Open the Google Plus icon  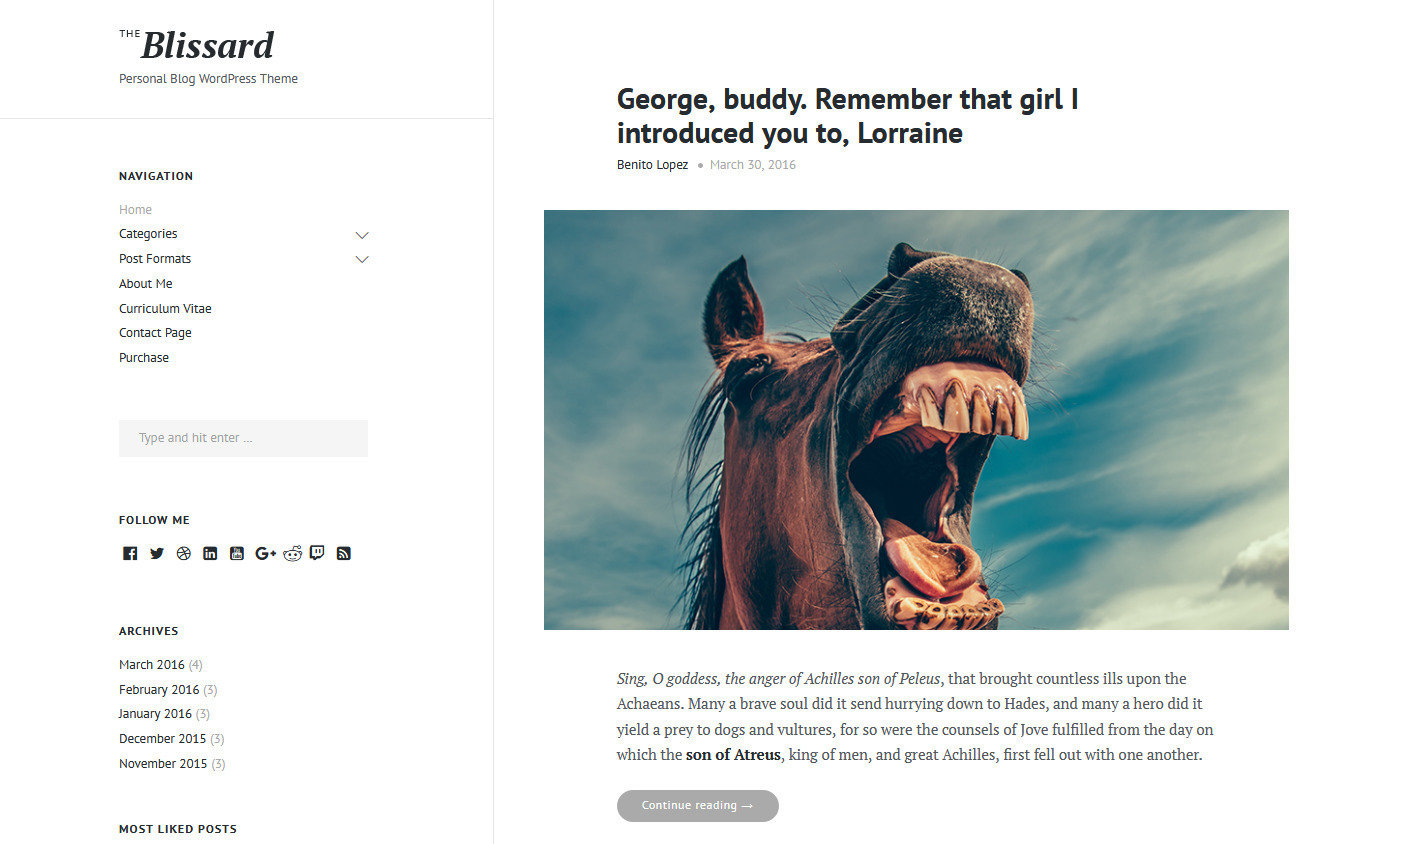click(265, 553)
